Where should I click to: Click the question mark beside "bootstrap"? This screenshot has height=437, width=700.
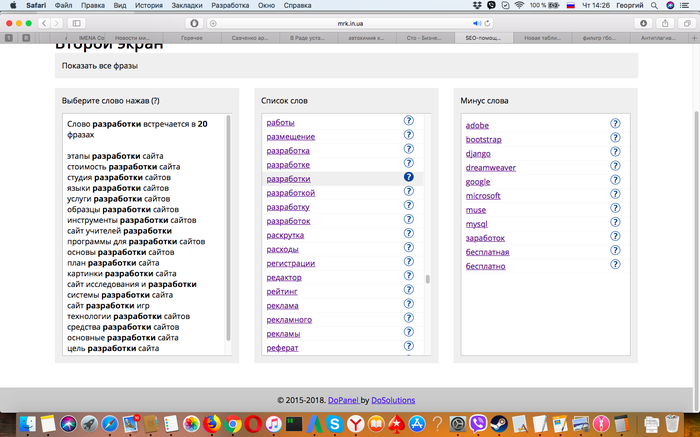point(616,138)
